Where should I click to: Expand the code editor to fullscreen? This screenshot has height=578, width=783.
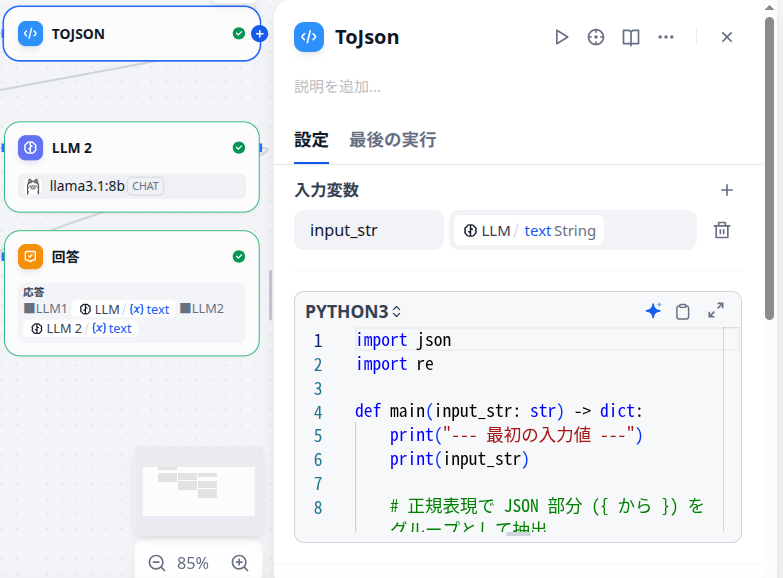click(x=716, y=310)
